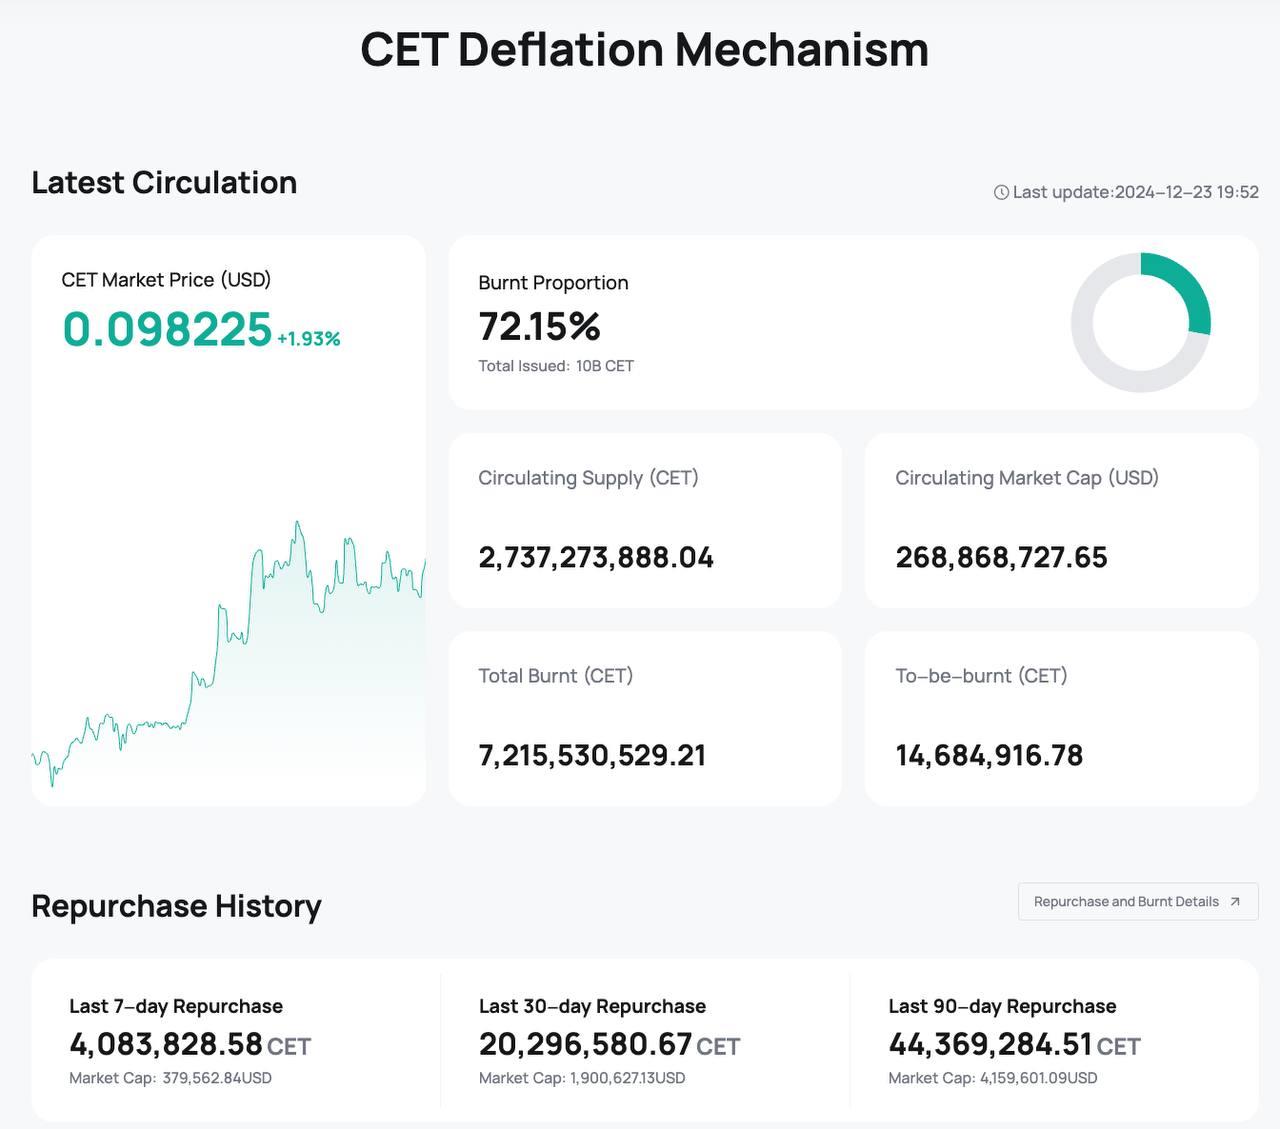Click the Last 30-day Repurchase amount
Screen dimensions: 1280x1129
point(585,1044)
